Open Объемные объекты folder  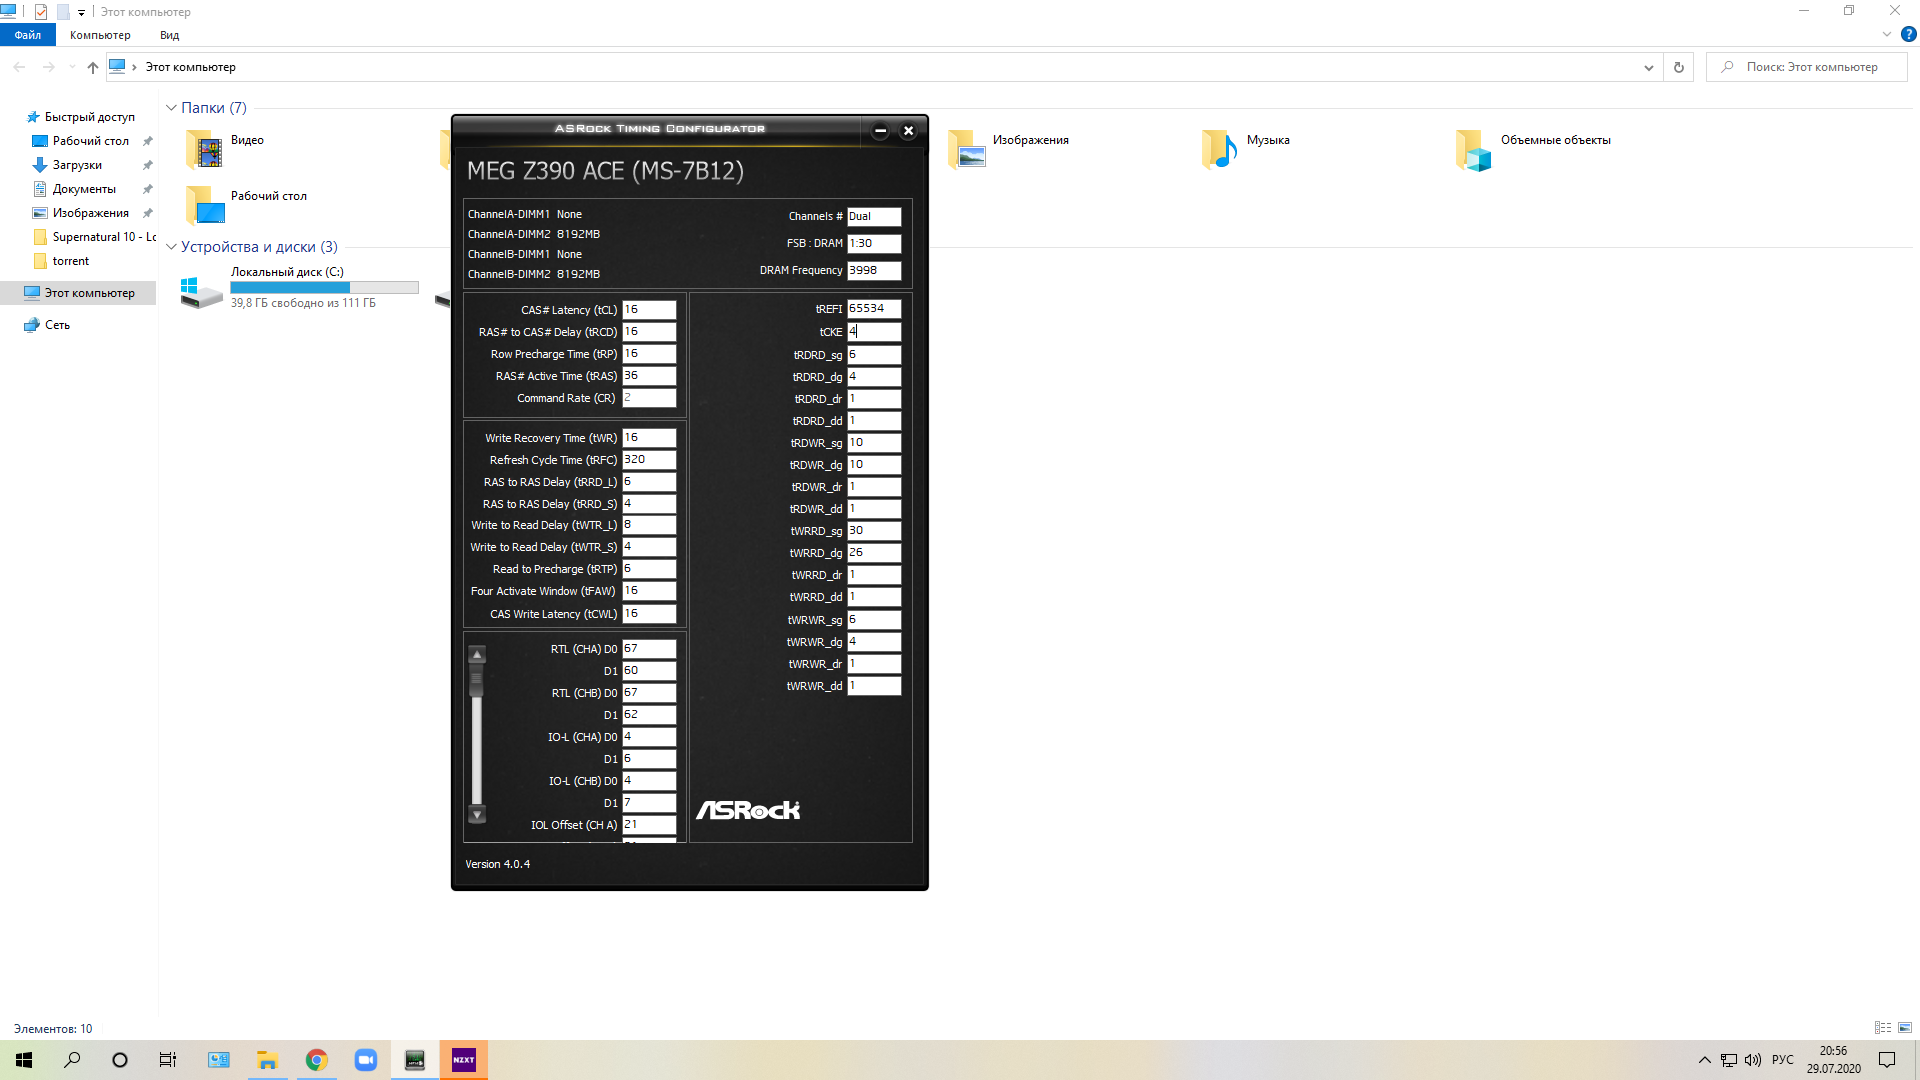[1473, 150]
